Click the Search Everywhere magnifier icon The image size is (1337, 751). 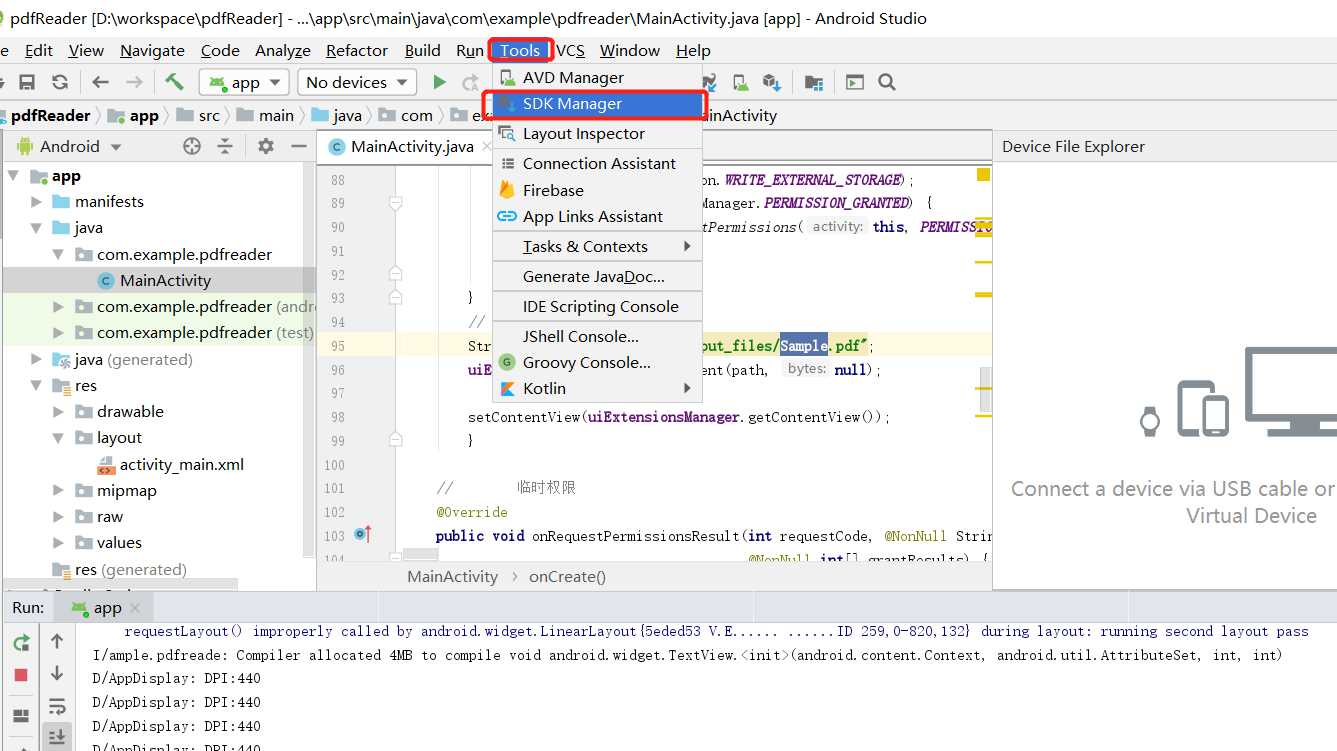pos(887,82)
